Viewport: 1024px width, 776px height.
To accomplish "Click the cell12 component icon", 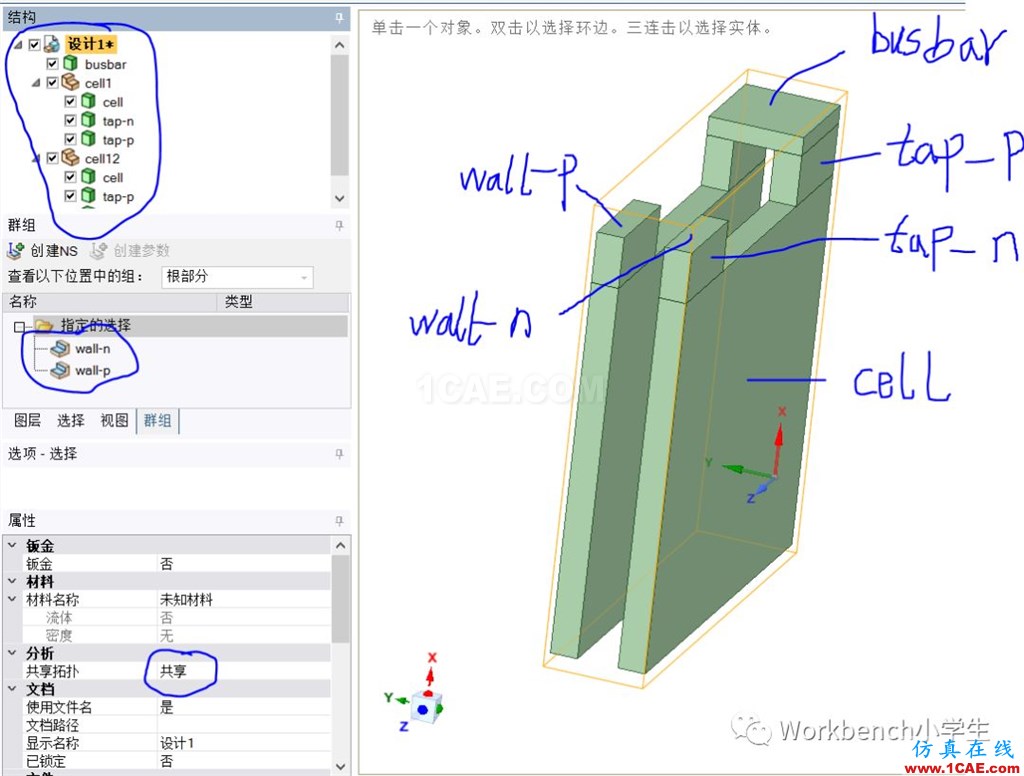I will point(70,158).
